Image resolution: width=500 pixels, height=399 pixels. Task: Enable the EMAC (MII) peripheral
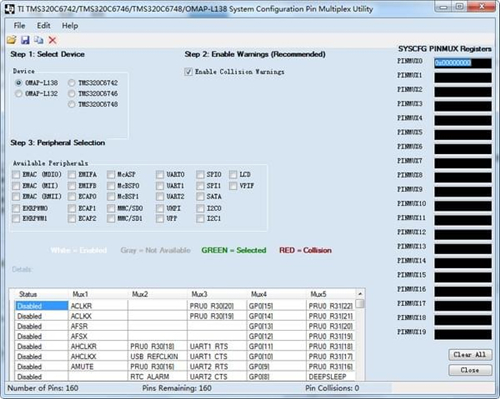click(x=16, y=185)
